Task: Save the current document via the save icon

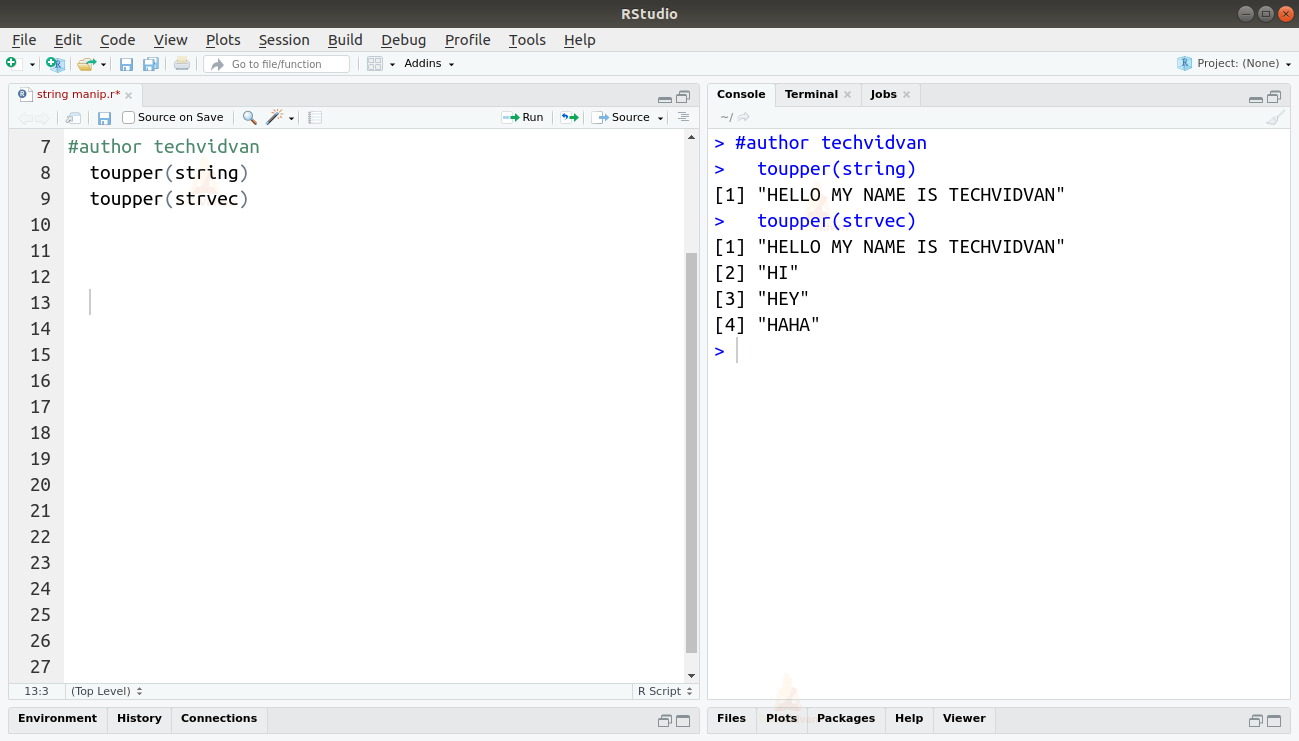Action: tap(126, 63)
